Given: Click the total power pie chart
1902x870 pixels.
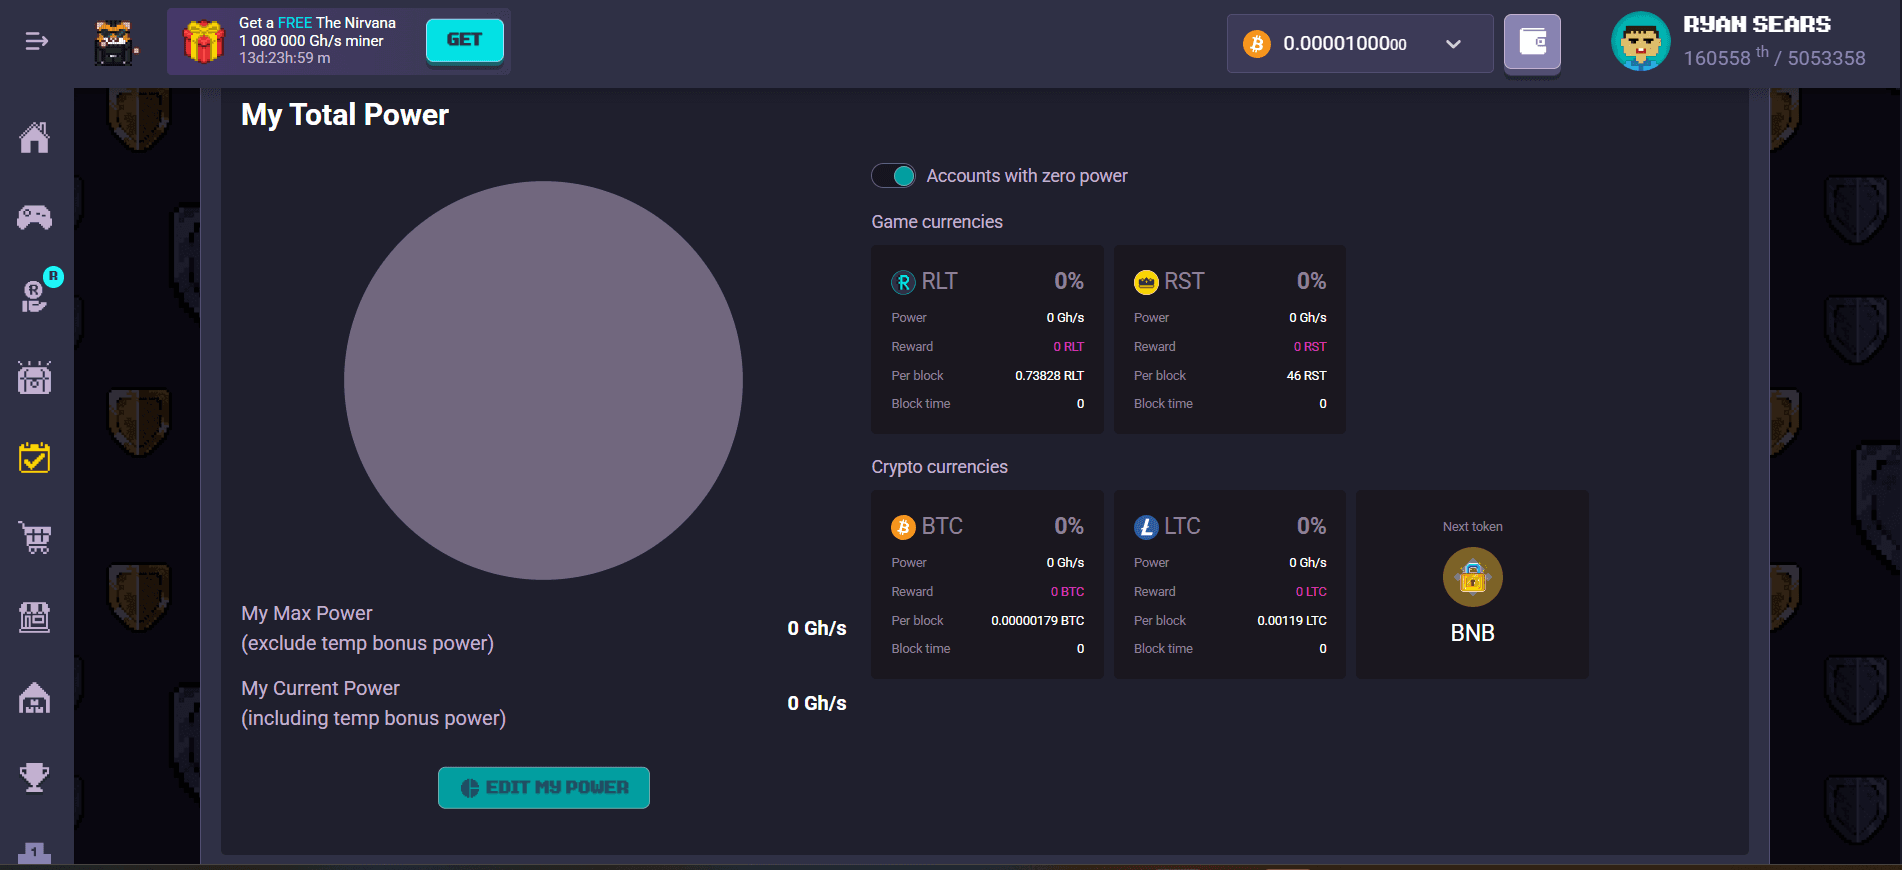Looking at the screenshot, I should (x=543, y=380).
